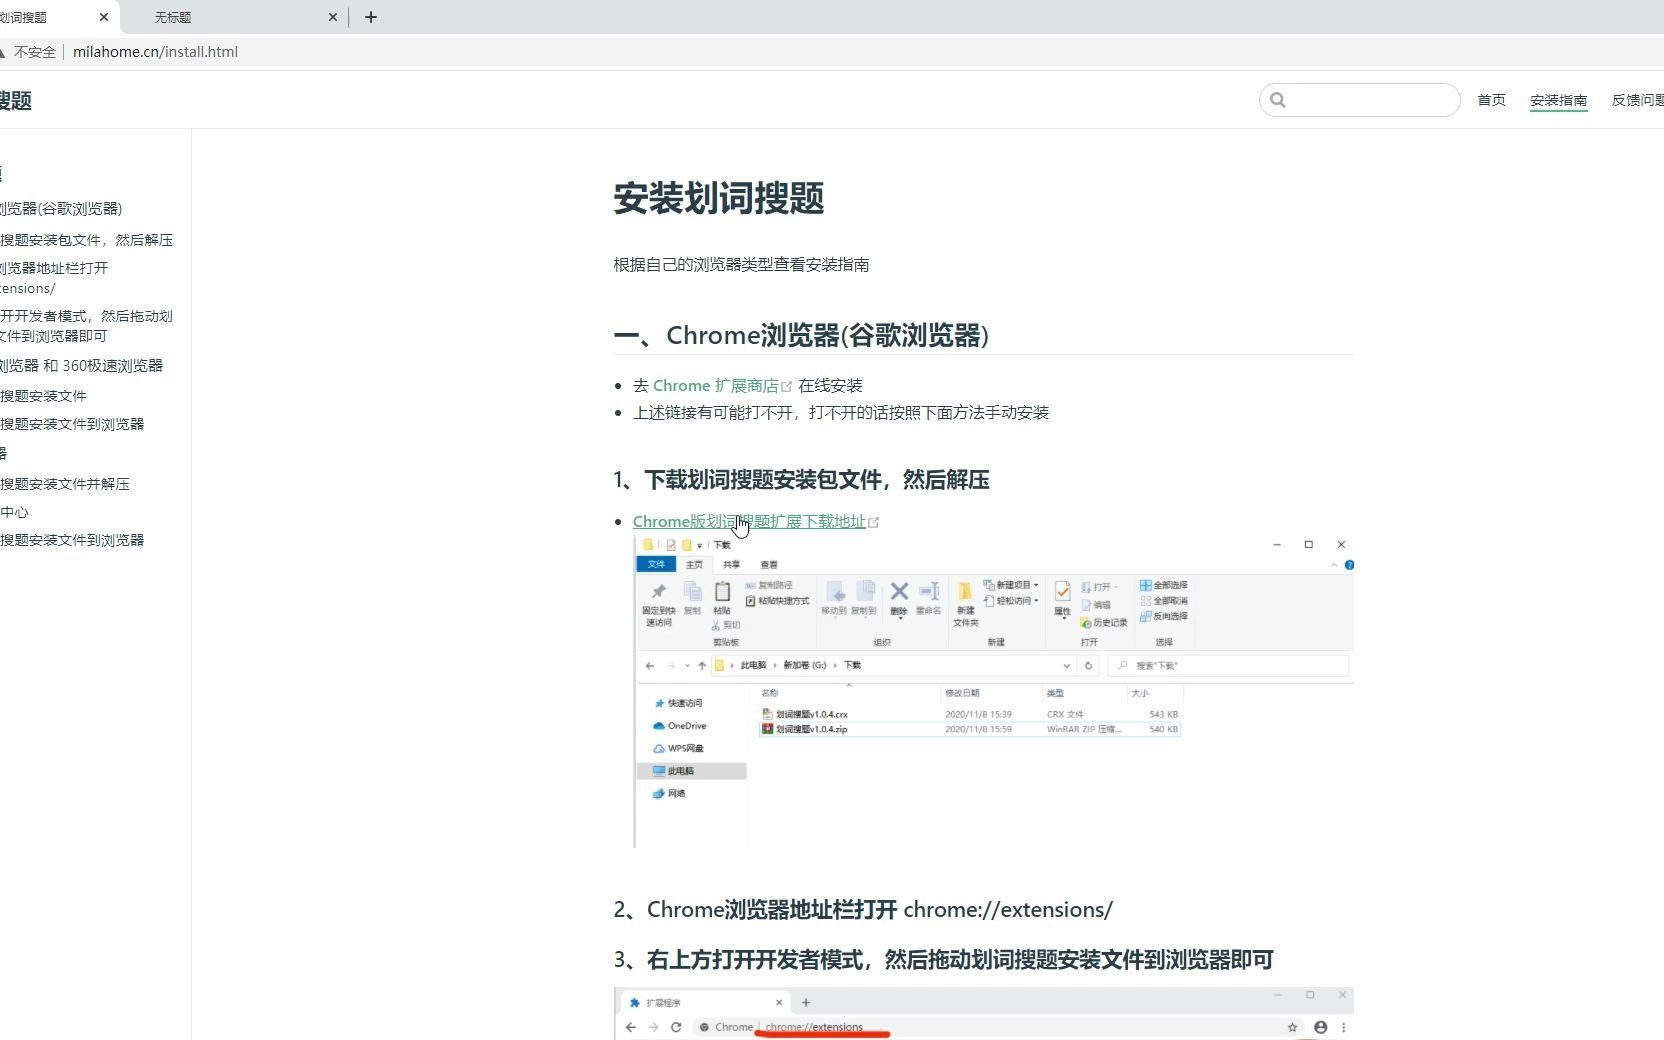
Task: Jump to sidebar item 中心
Action: coord(14,512)
